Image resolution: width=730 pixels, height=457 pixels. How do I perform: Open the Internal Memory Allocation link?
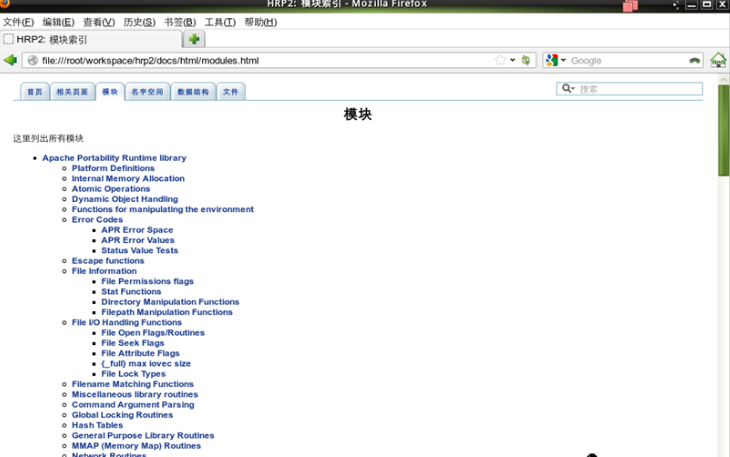pos(128,178)
